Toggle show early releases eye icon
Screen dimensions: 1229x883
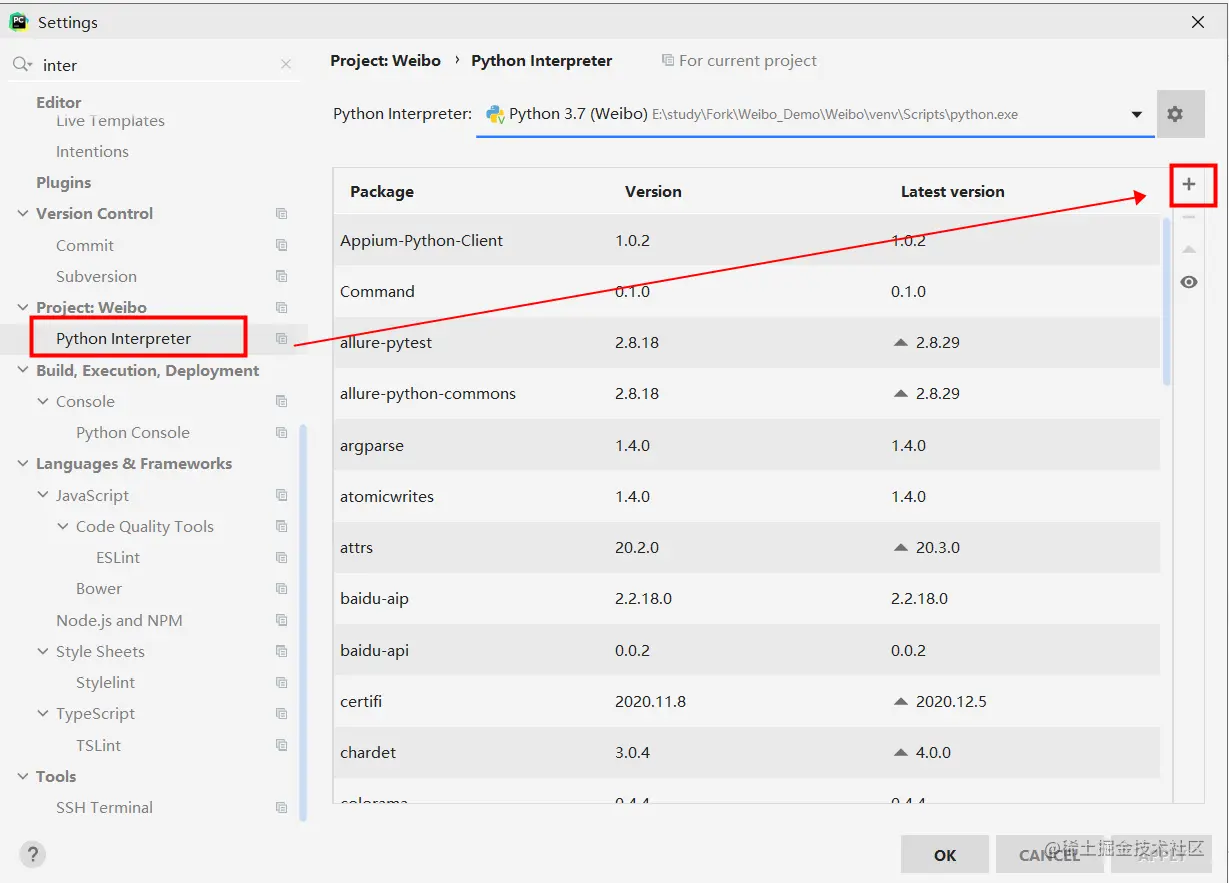[x=1189, y=282]
